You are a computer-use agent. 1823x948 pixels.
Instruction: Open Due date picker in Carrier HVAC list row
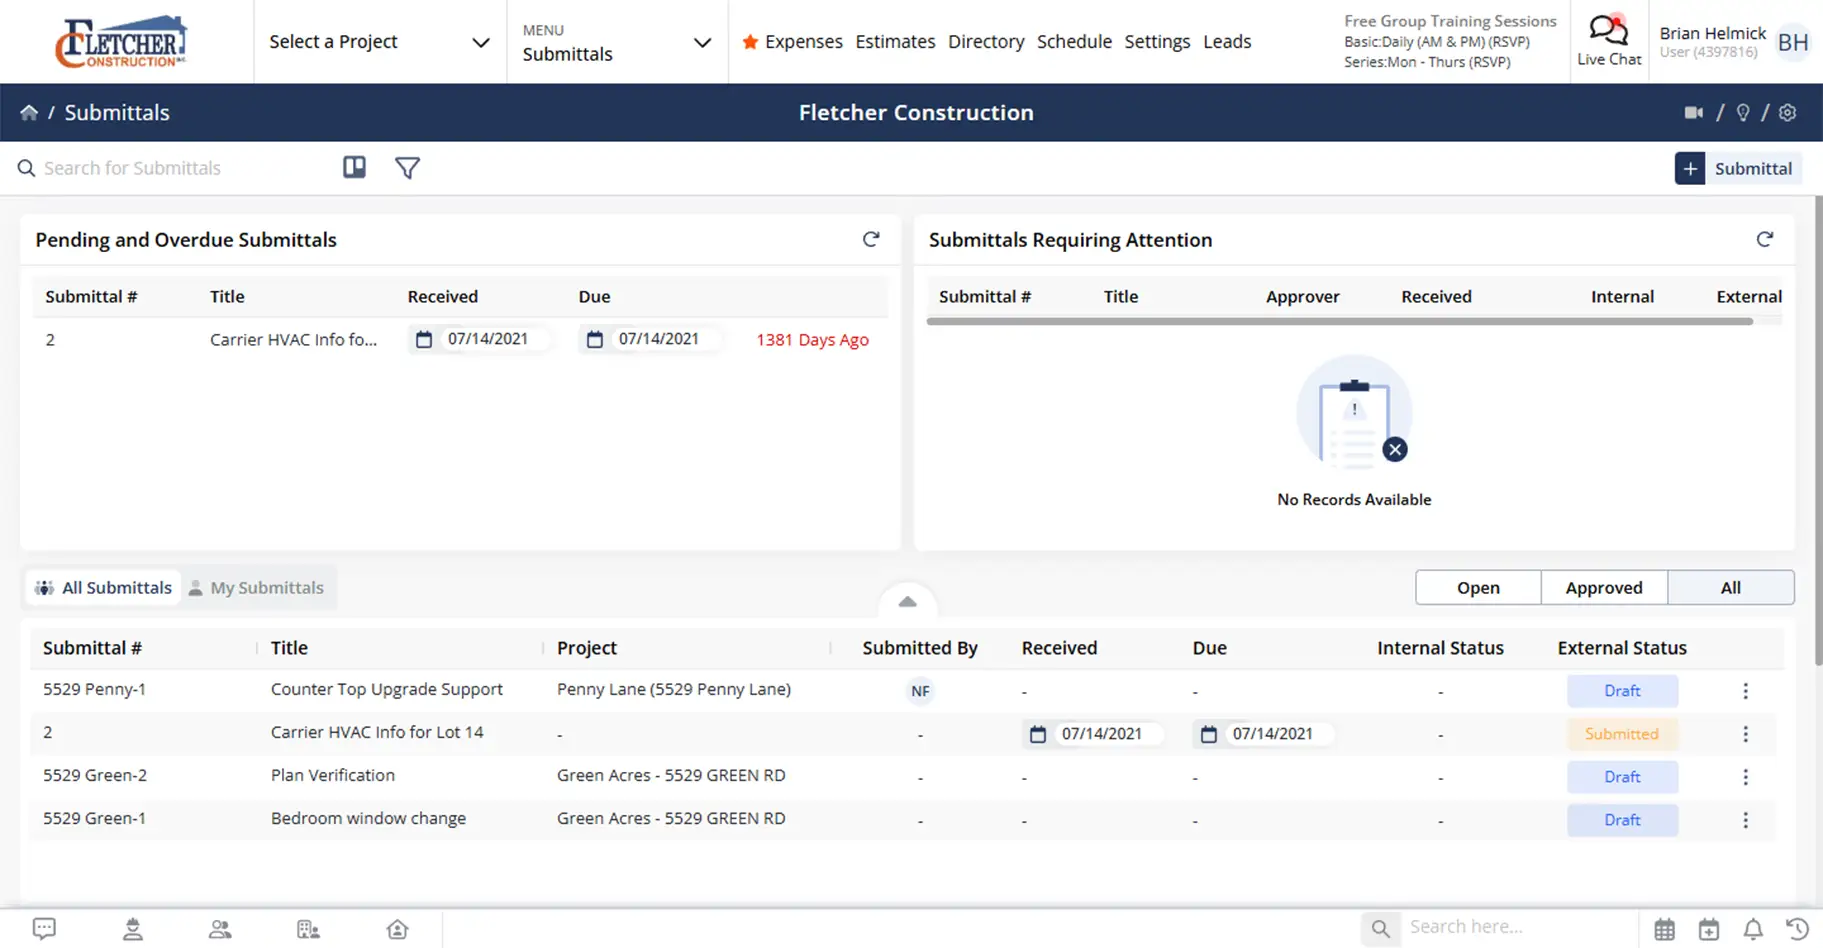(x=1264, y=734)
